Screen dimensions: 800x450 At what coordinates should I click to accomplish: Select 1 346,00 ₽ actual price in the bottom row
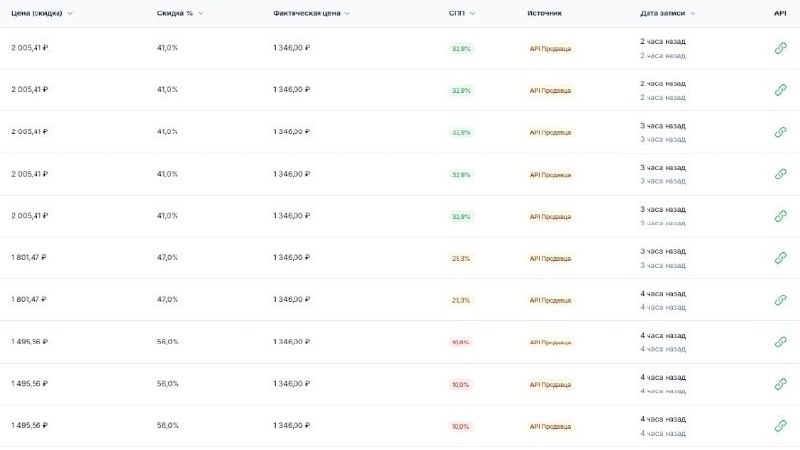point(291,425)
